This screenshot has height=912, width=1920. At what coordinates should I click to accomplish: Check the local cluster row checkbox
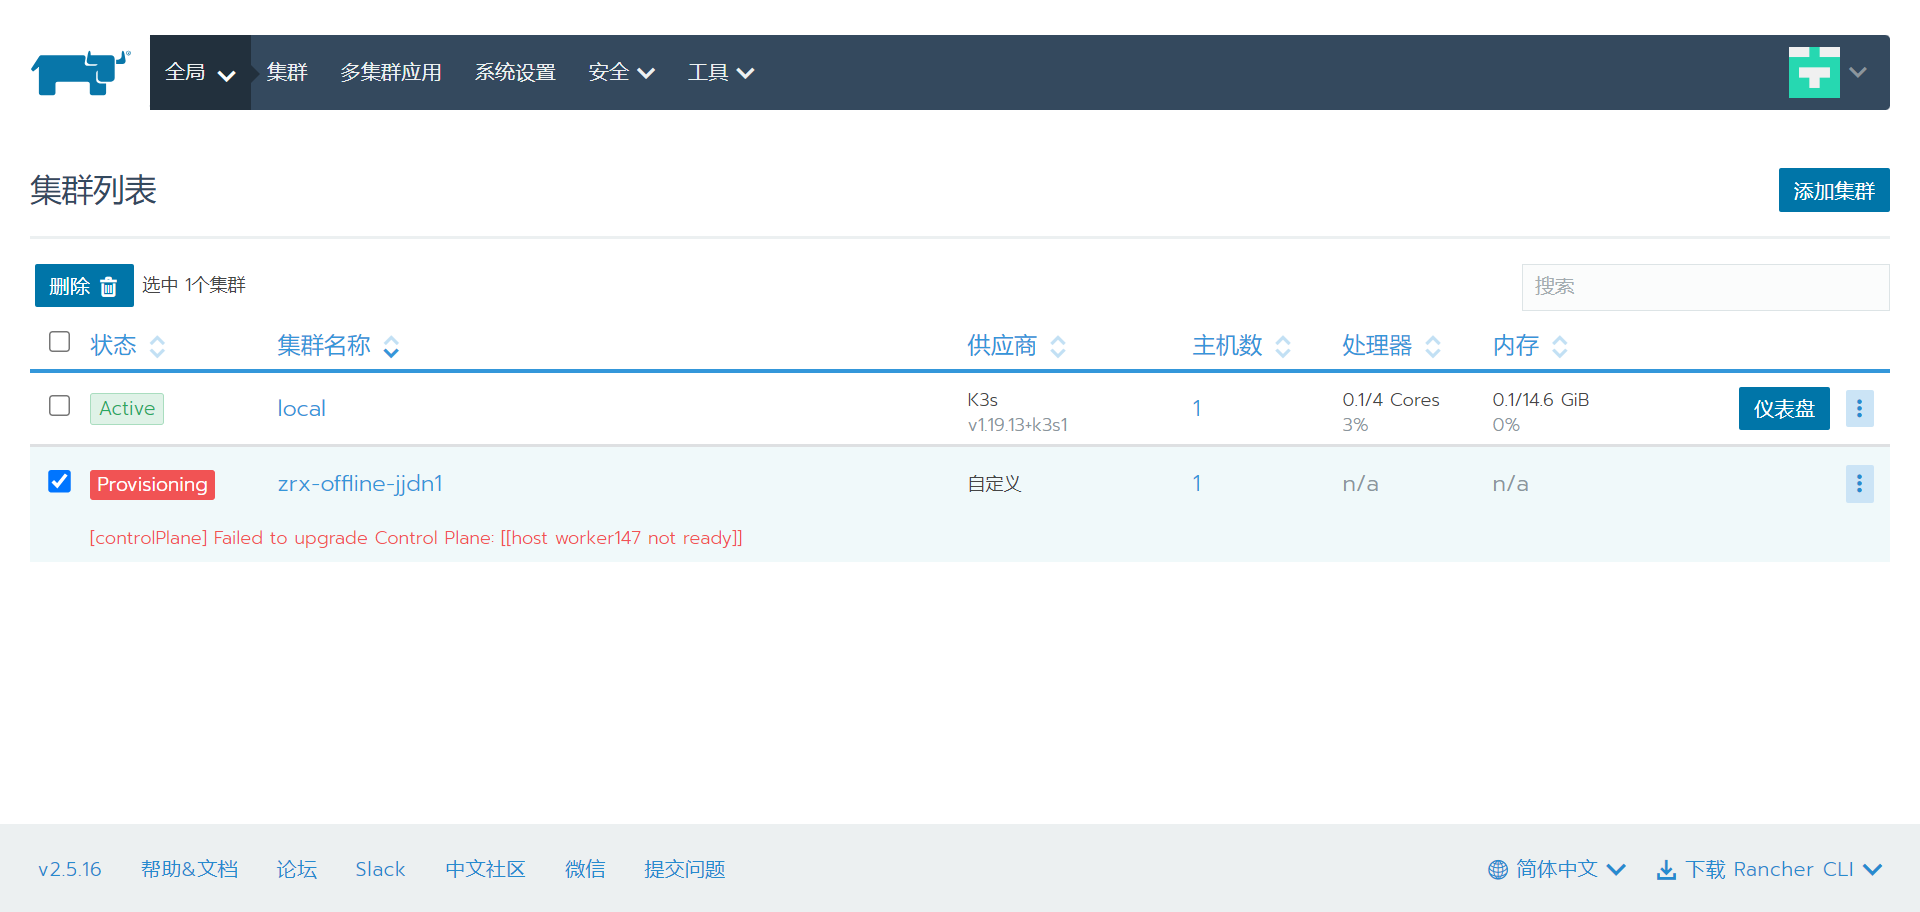click(60, 406)
